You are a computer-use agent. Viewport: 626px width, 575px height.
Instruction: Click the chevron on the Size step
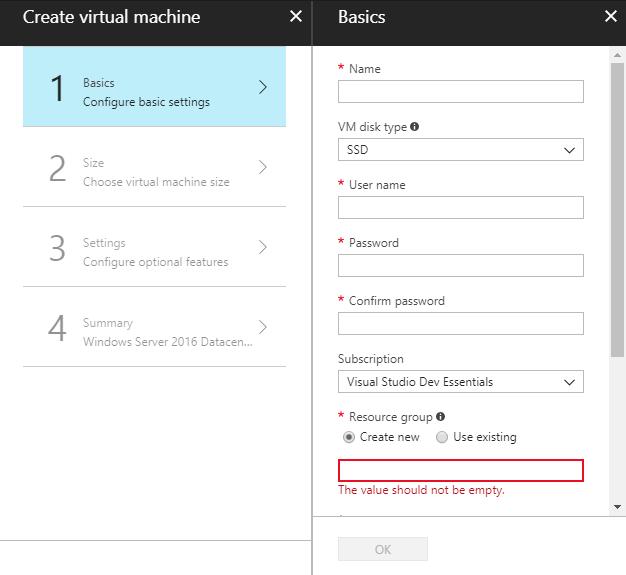tap(263, 167)
